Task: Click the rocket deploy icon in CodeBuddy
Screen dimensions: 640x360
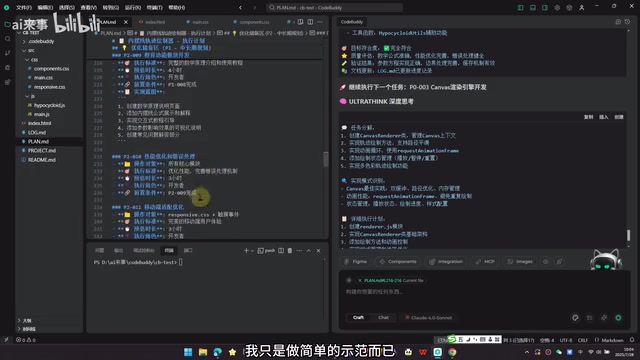Action: [x=559, y=261]
